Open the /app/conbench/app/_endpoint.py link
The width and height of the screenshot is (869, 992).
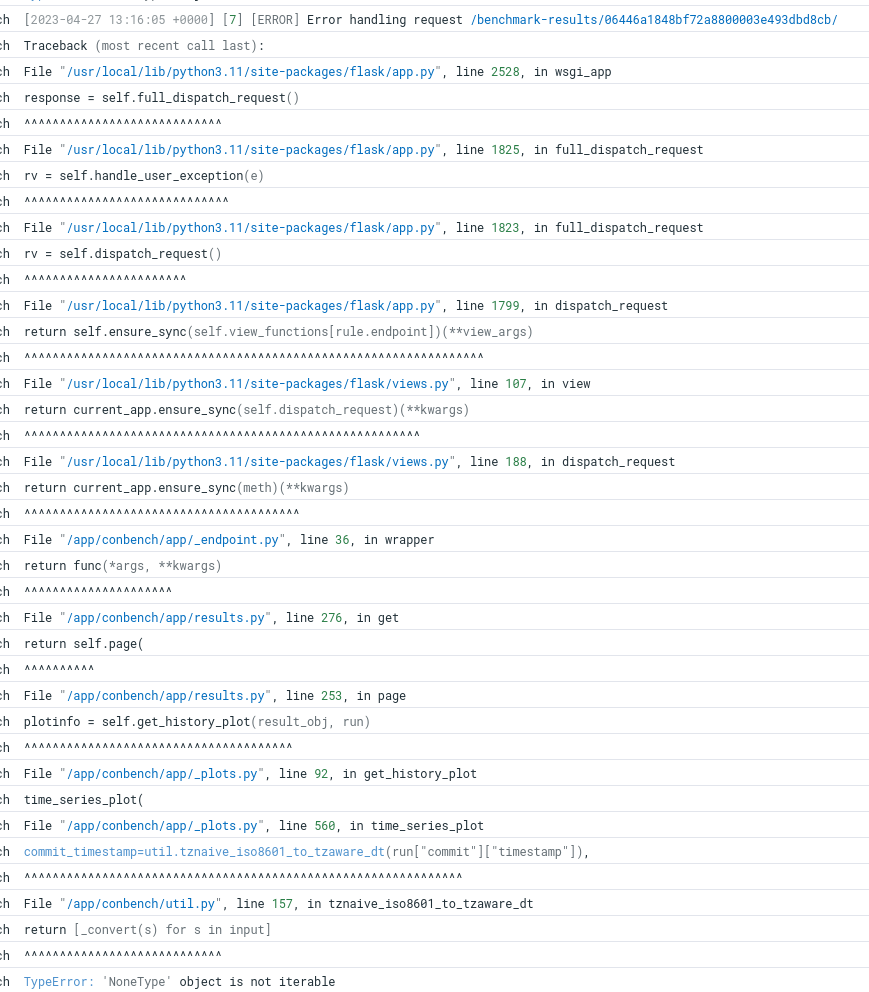coord(172,539)
